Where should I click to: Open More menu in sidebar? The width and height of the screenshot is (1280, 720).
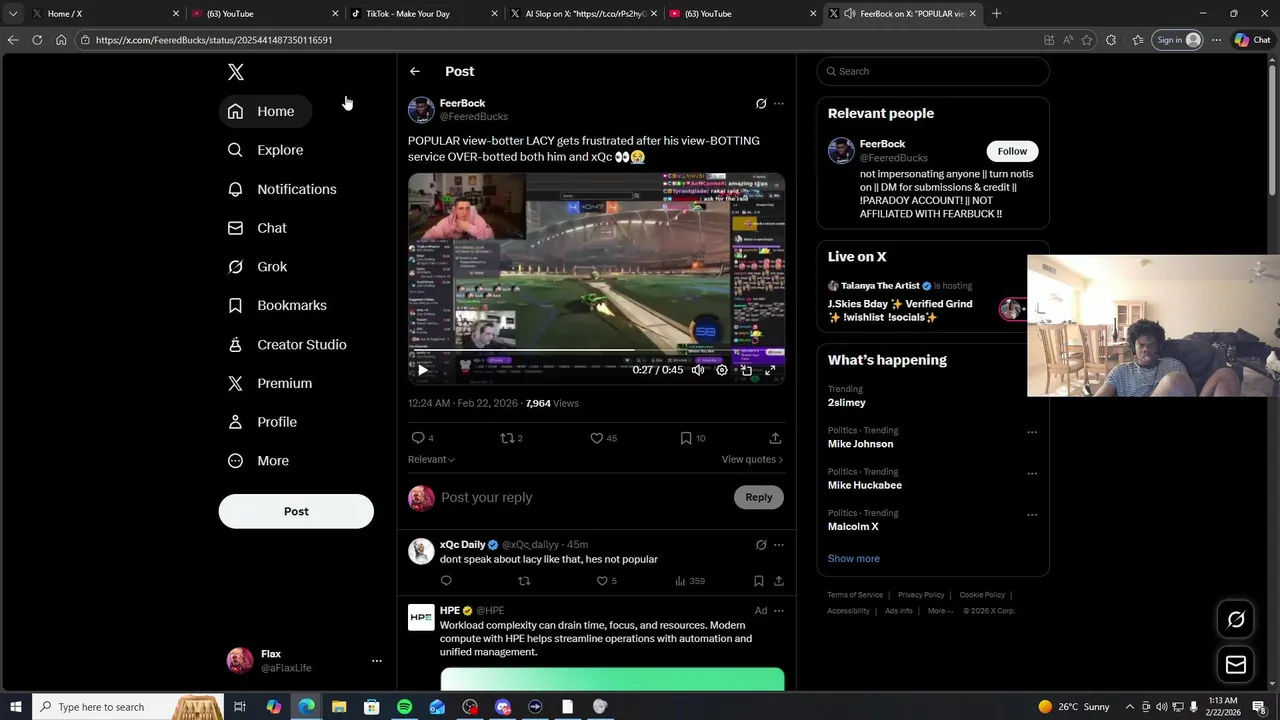pos(258,461)
